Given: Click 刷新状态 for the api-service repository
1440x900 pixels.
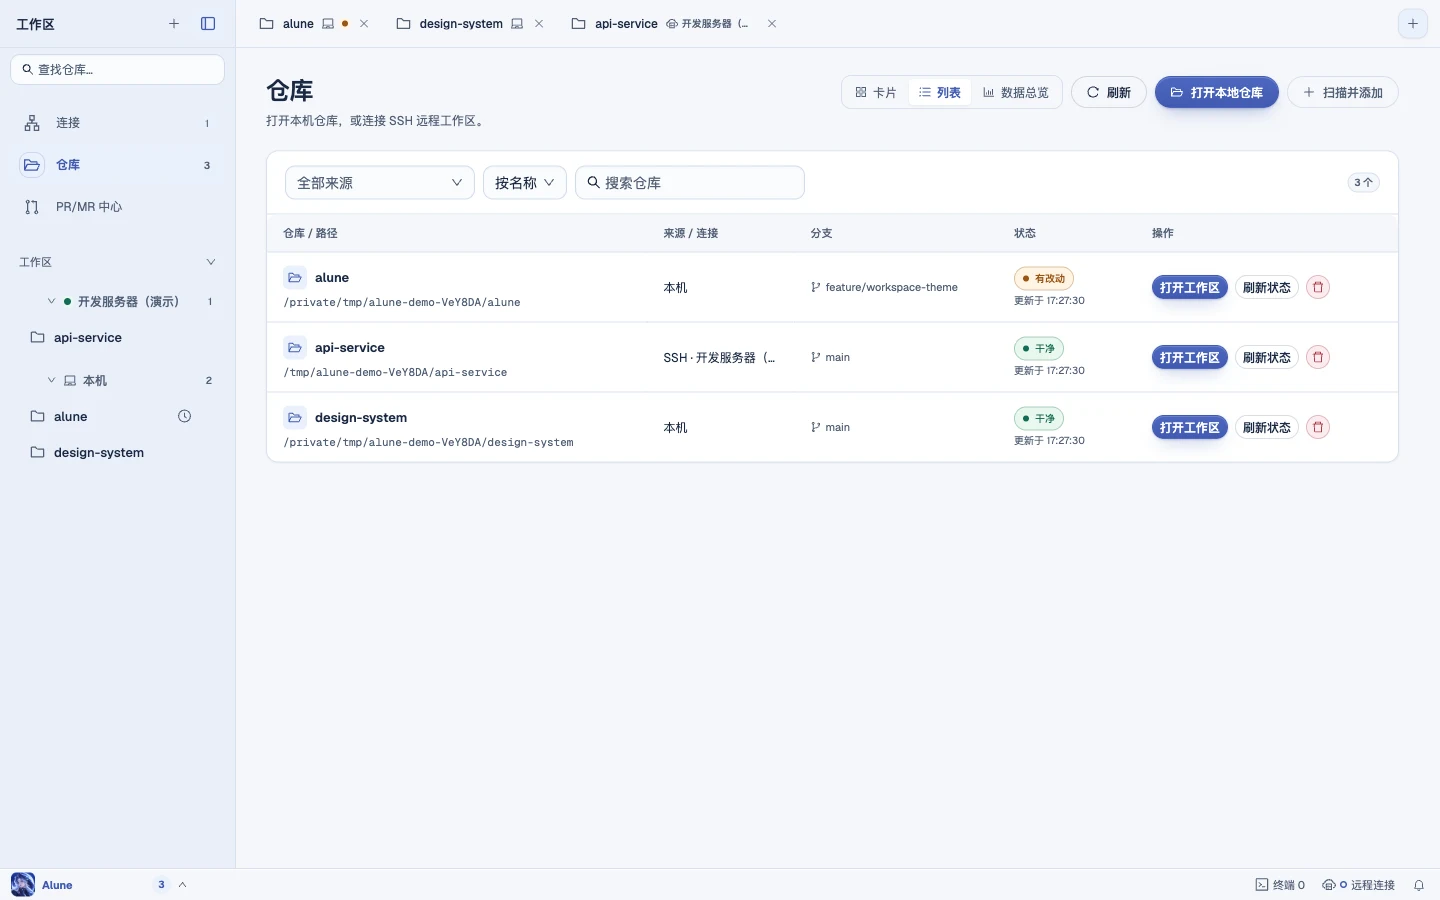Looking at the screenshot, I should (1267, 357).
